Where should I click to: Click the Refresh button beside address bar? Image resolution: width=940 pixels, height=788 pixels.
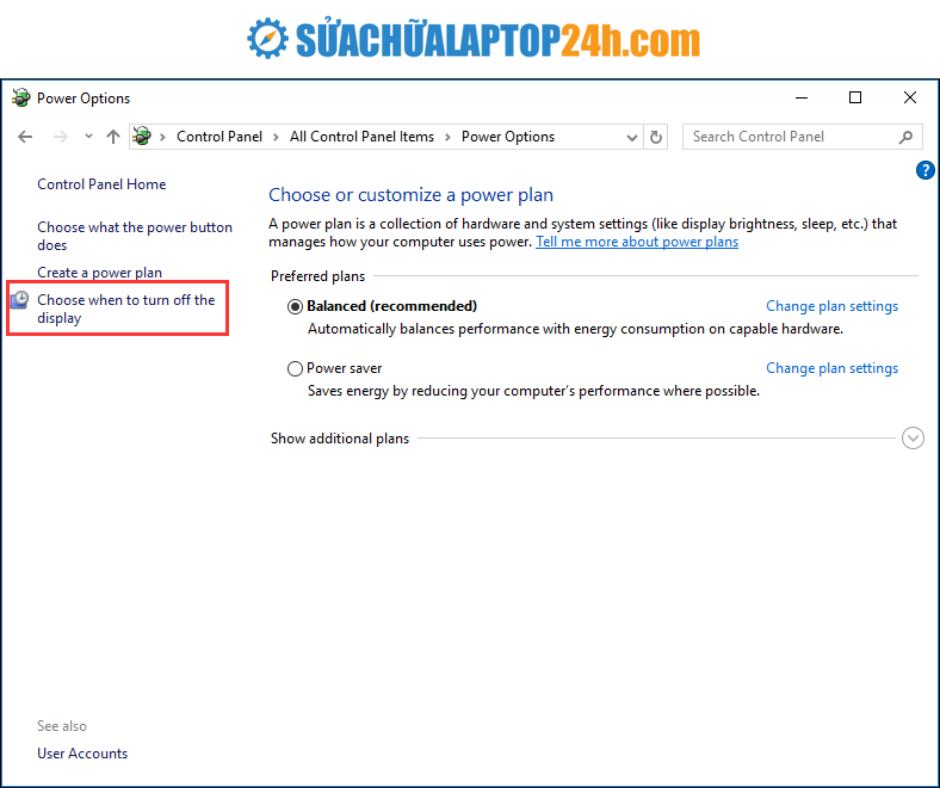coord(656,137)
